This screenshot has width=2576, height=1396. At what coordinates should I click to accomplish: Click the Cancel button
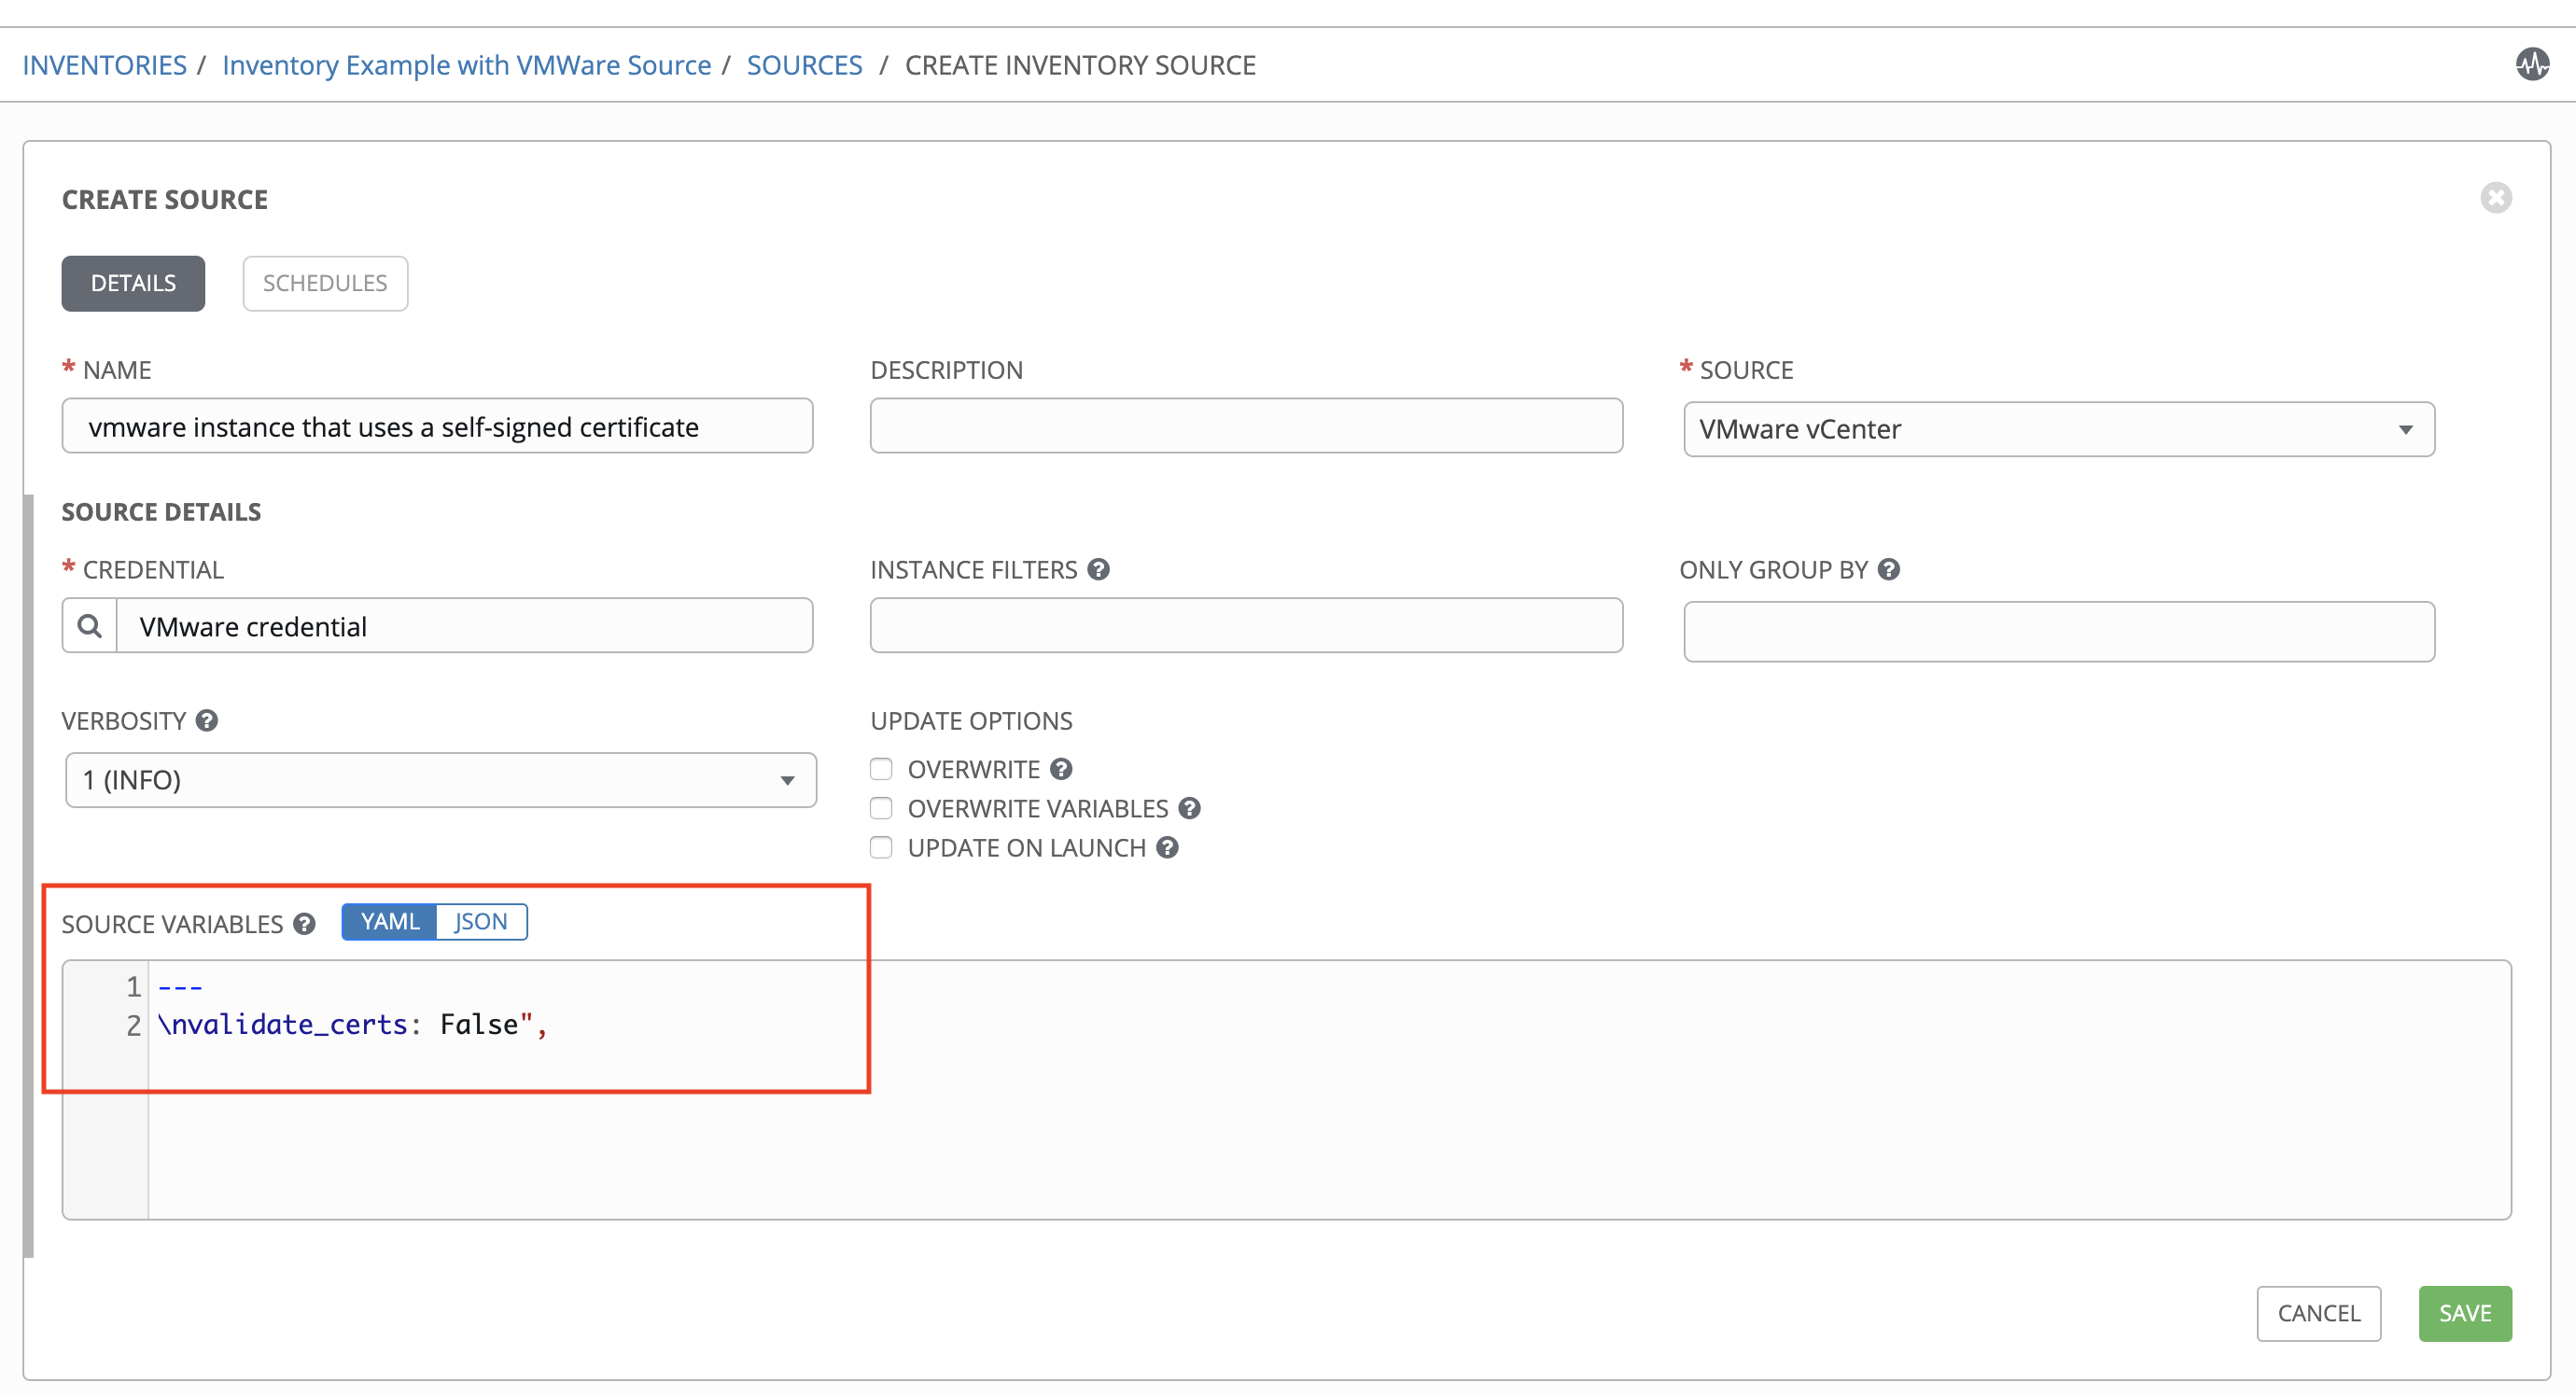pyautogui.click(x=2319, y=1313)
